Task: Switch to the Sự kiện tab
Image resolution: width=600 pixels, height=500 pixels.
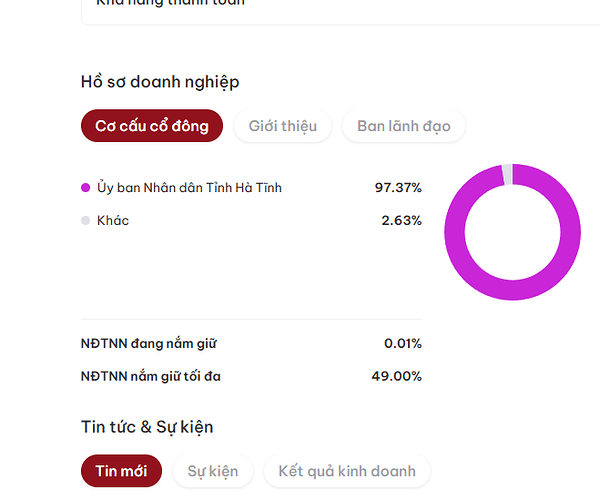Action: [x=213, y=471]
